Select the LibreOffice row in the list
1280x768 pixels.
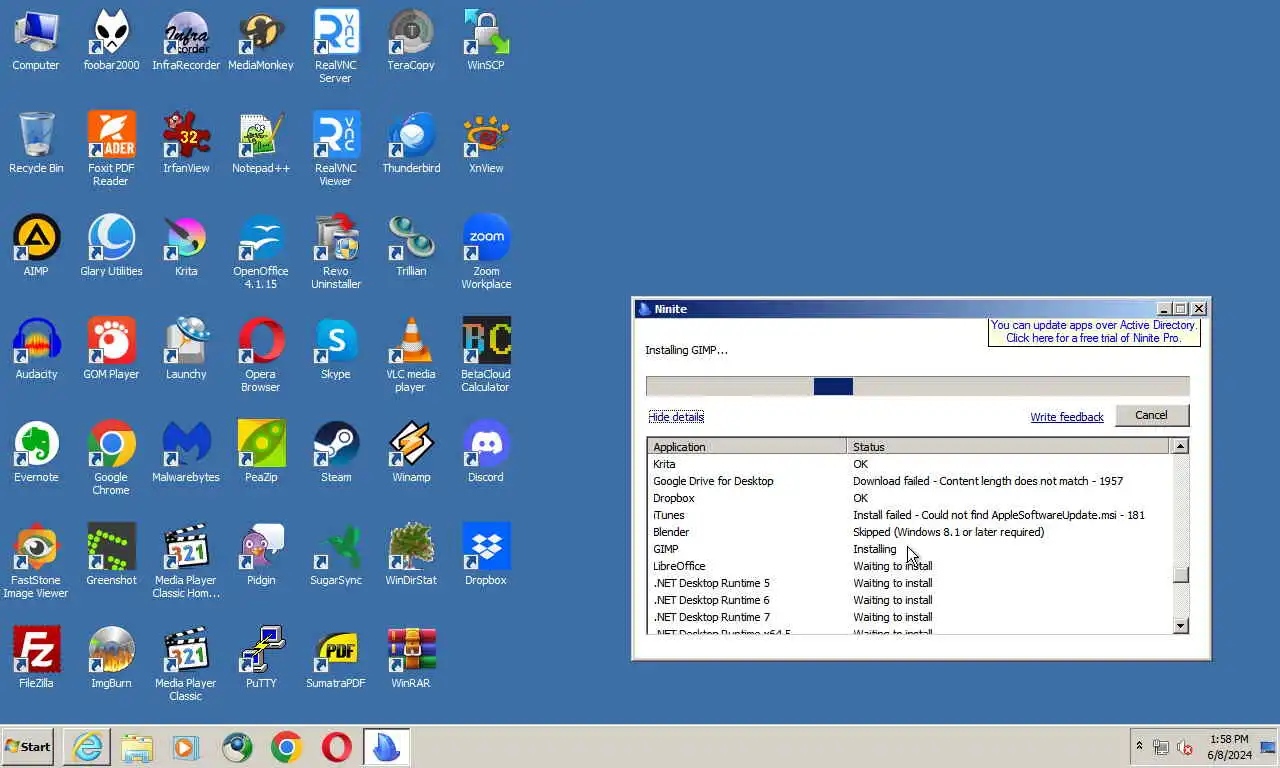tap(909, 566)
